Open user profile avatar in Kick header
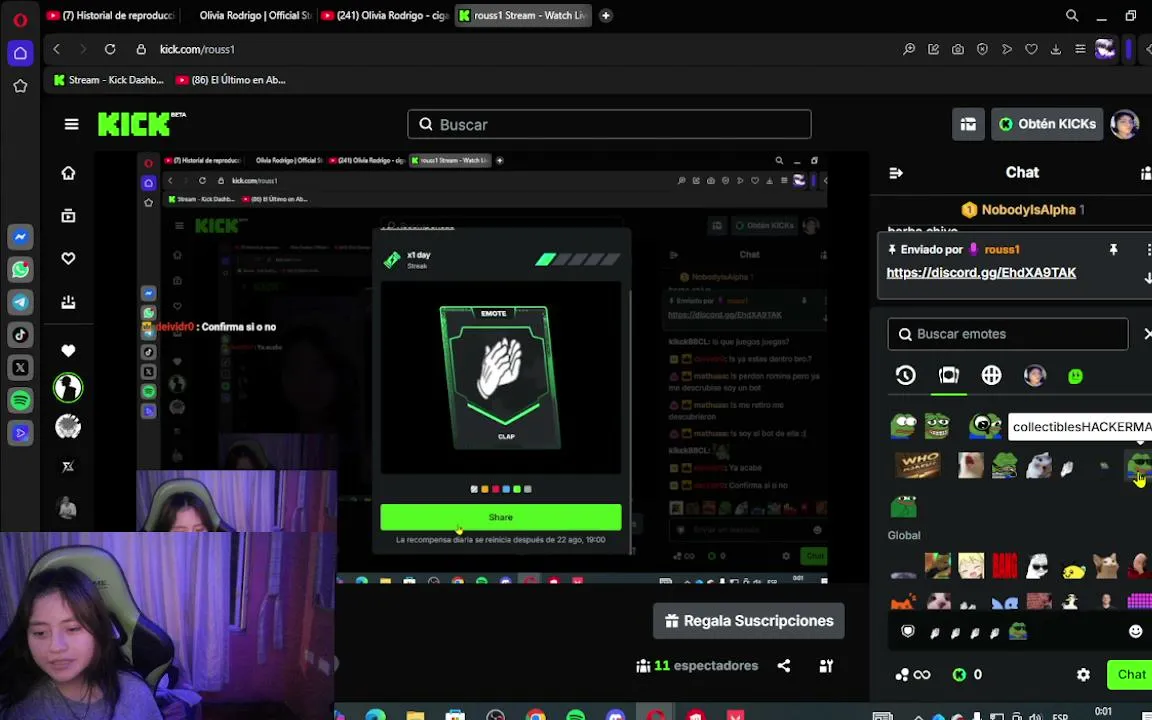The width and height of the screenshot is (1152, 720). point(1124,124)
